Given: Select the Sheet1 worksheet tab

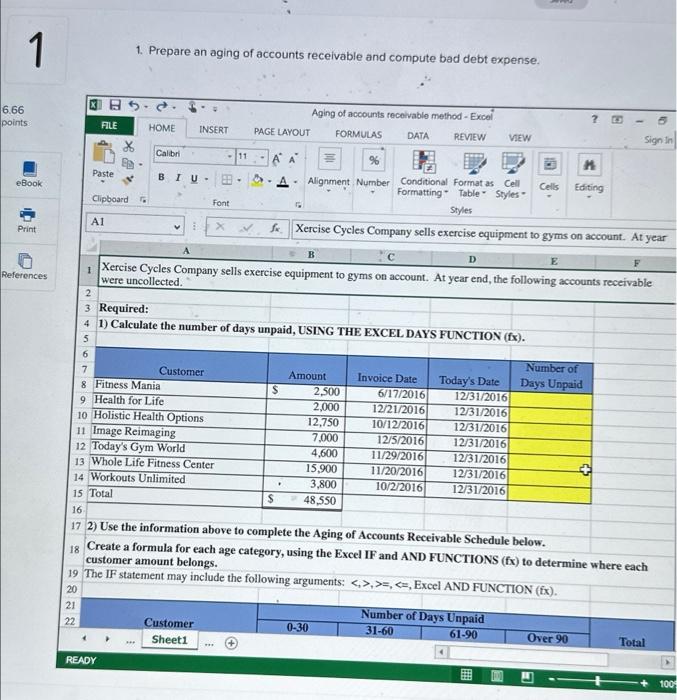Looking at the screenshot, I should pyautogui.click(x=169, y=639).
